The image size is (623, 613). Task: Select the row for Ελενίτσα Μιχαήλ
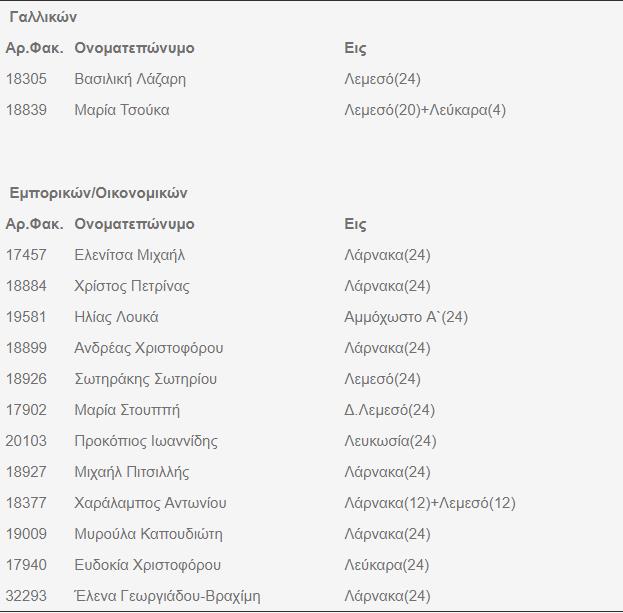coord(130,255)
